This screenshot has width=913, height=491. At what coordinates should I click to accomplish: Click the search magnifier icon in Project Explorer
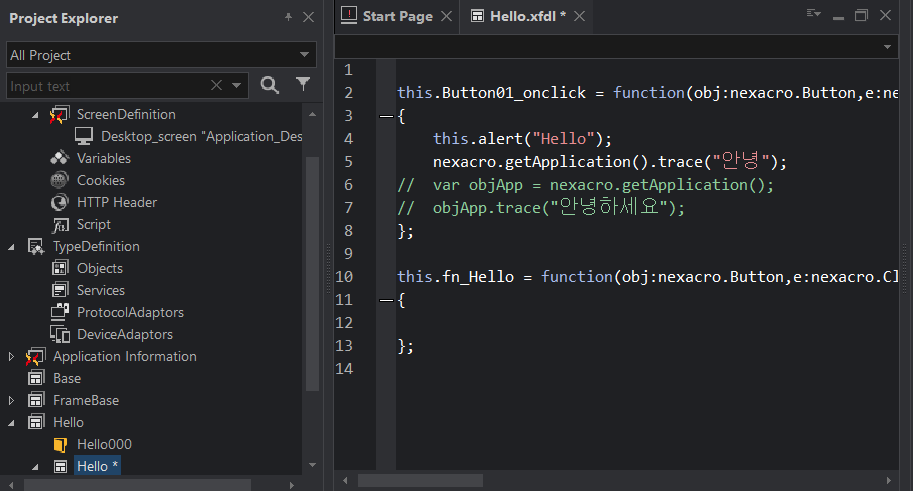(269, 85)
